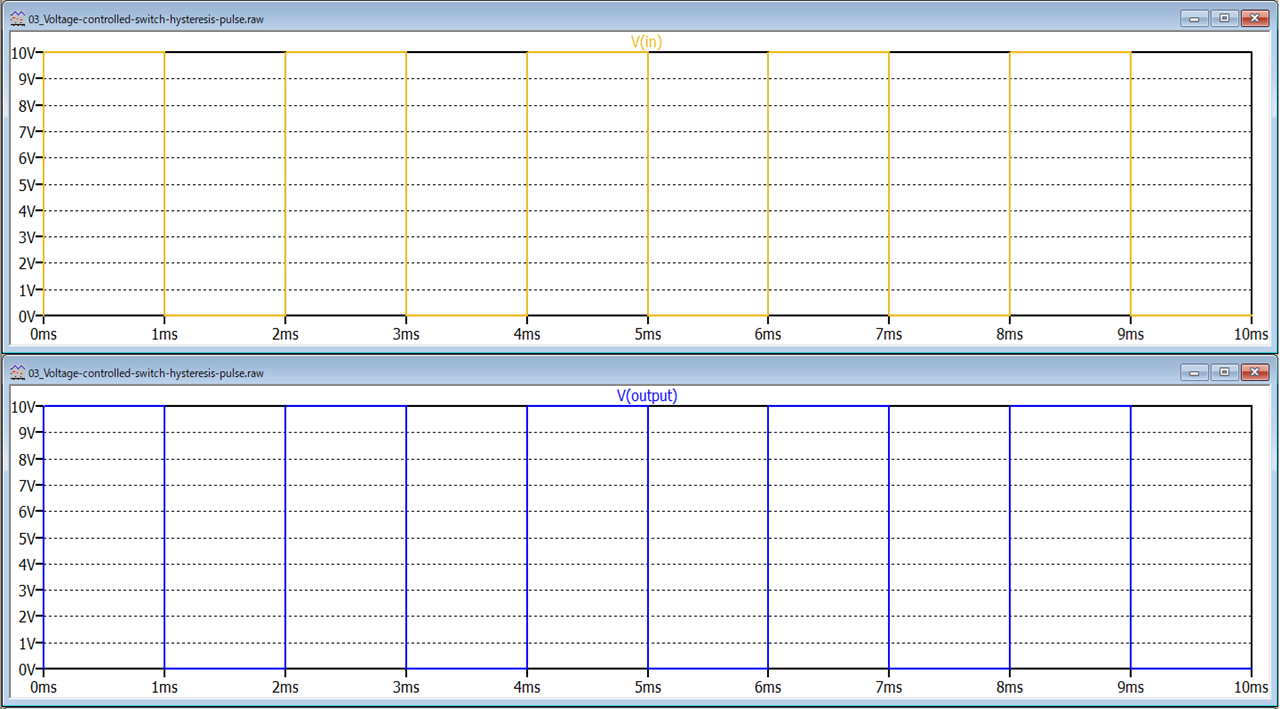The width and height of the screenshot is (1280, 709).
Task: Click the 10V label on the V(output) vertical axis
Action: [x=24, y=406]
